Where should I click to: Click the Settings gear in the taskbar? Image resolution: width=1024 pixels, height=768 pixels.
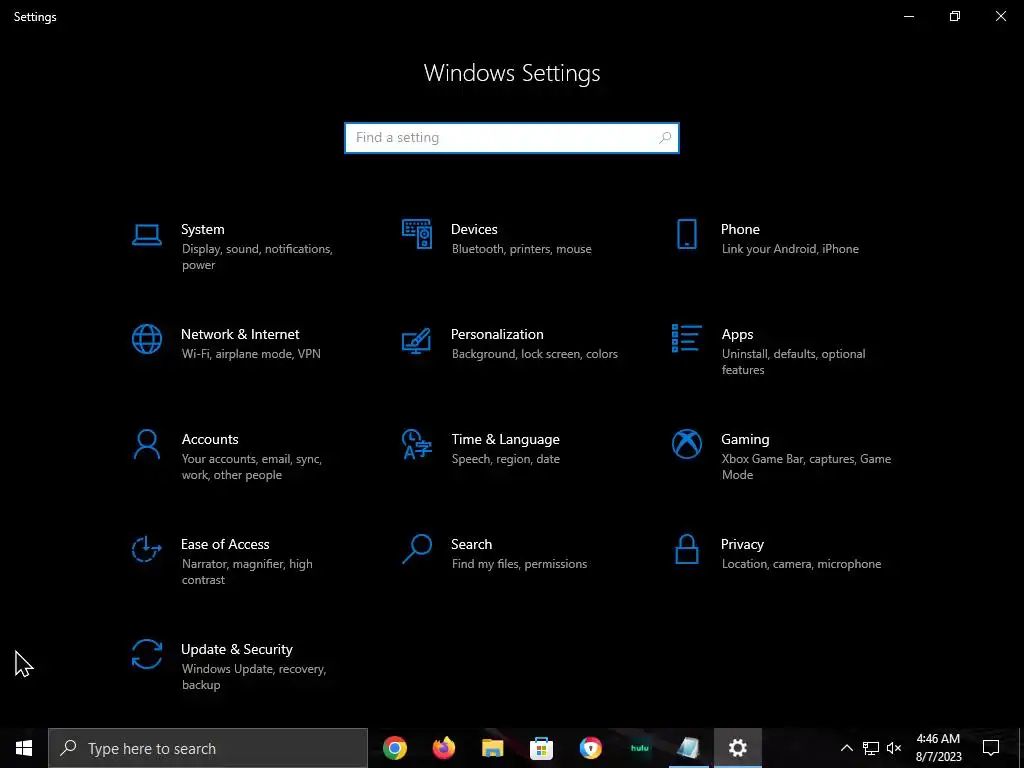tap(737, 748)
